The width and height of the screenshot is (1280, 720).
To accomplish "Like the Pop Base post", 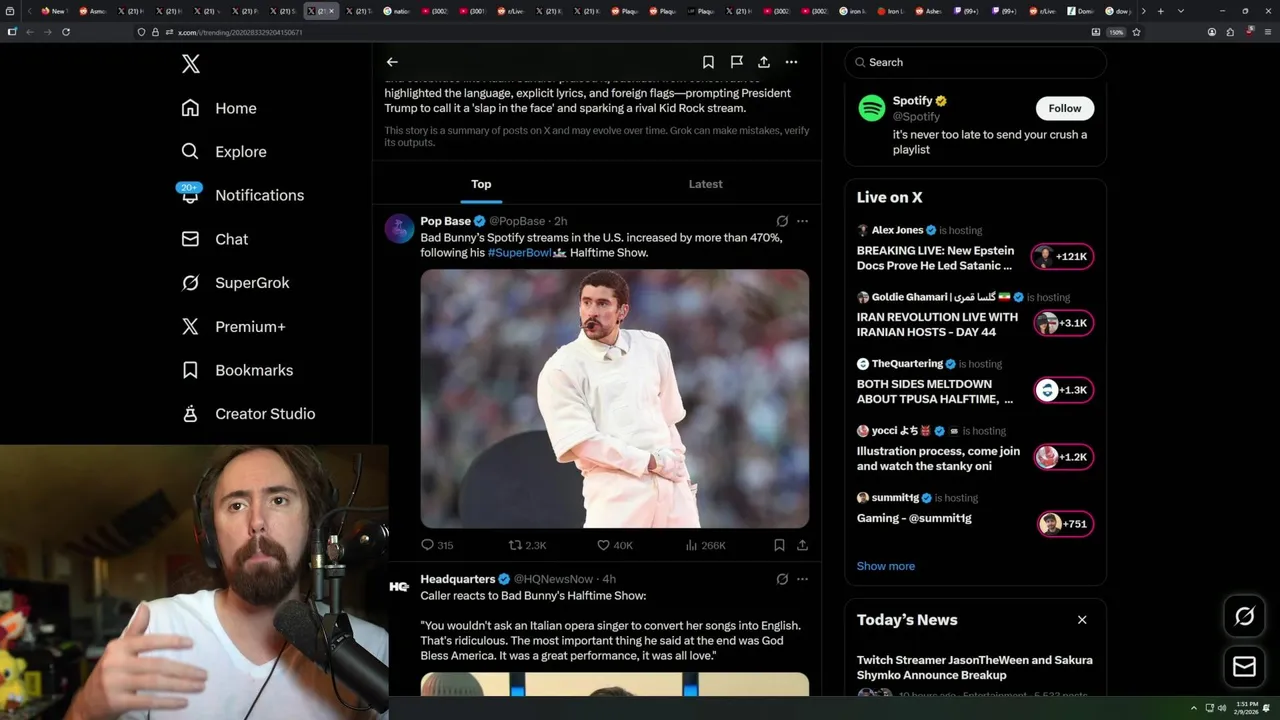I will pos(615,545).
